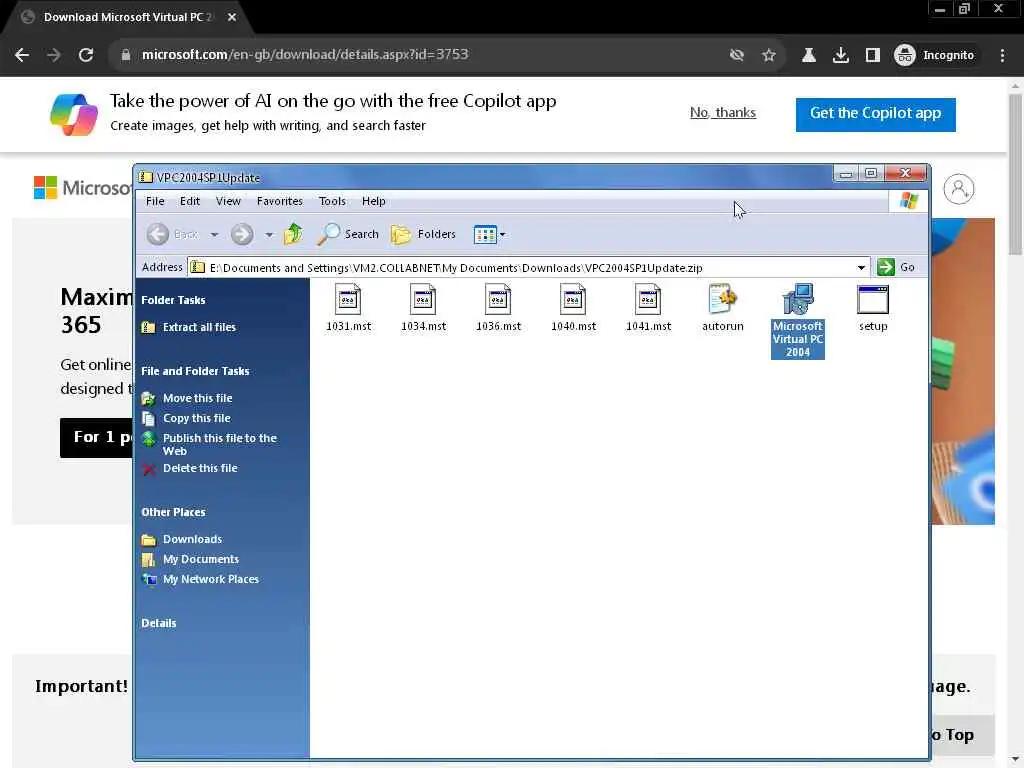Click Move this file task
Screen dimensions: 1024x768
click(198, 398)
